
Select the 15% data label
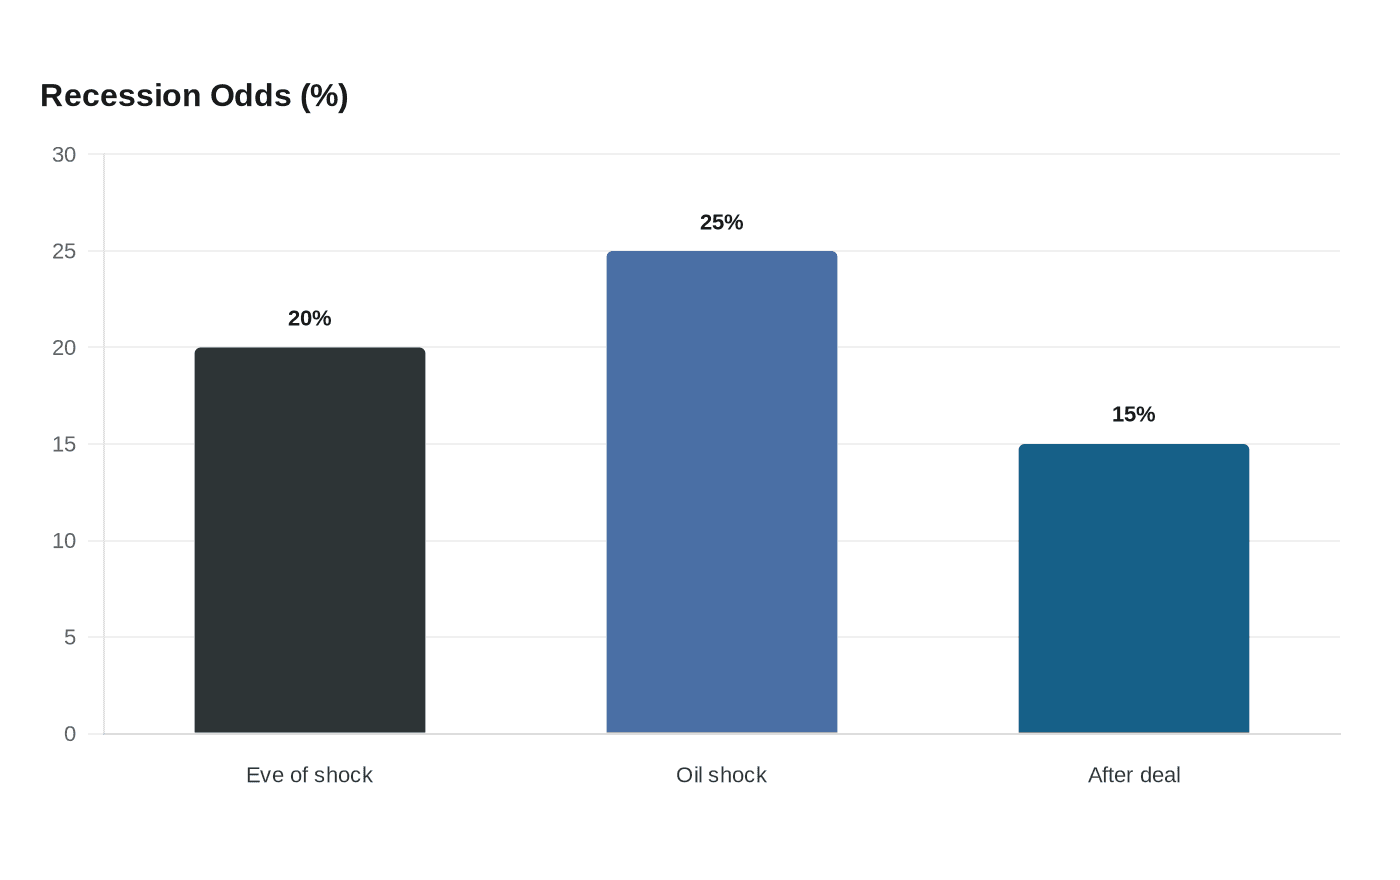coord(1134,414)
